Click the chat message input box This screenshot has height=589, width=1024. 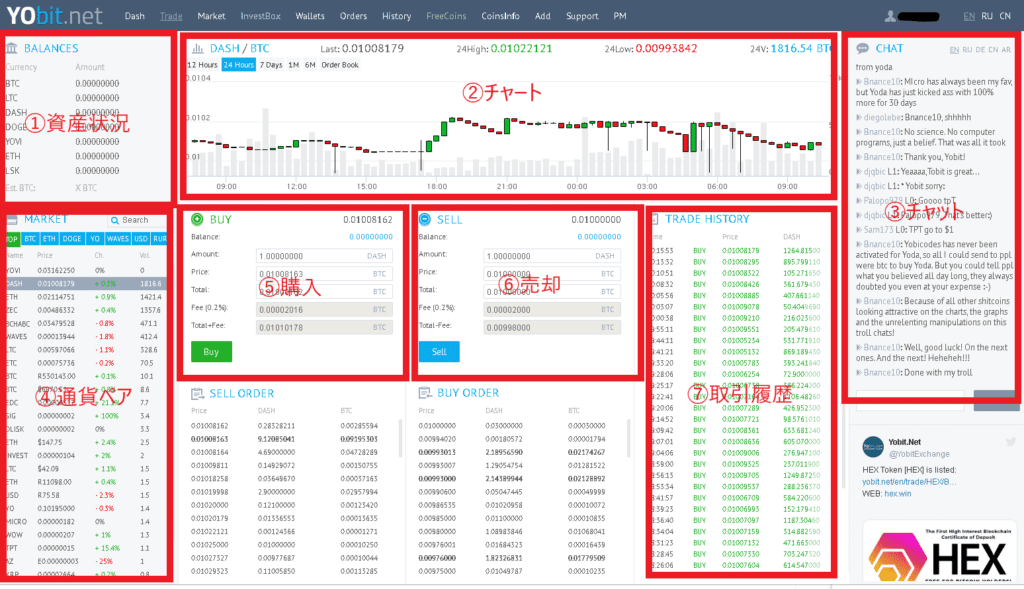910,400
